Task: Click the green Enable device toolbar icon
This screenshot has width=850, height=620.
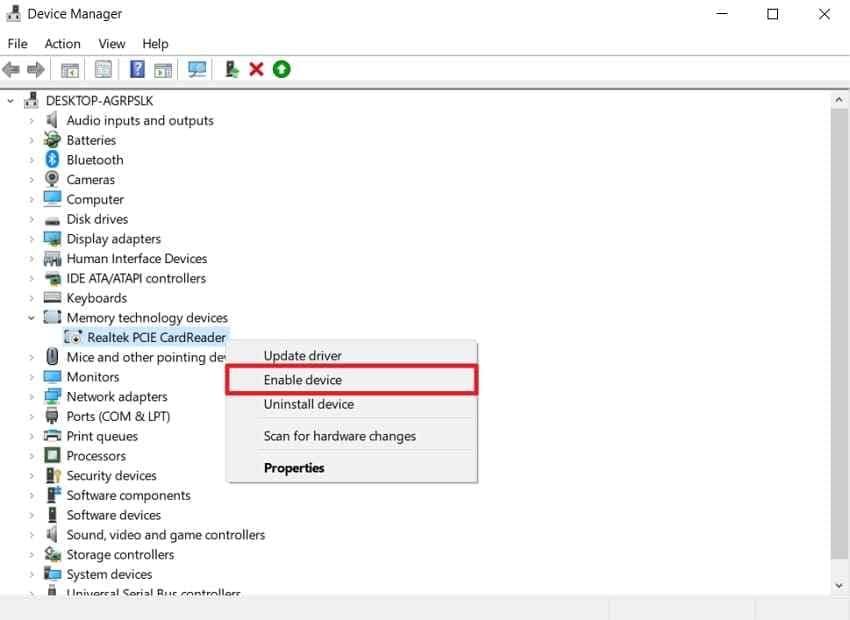Action: 281,69
